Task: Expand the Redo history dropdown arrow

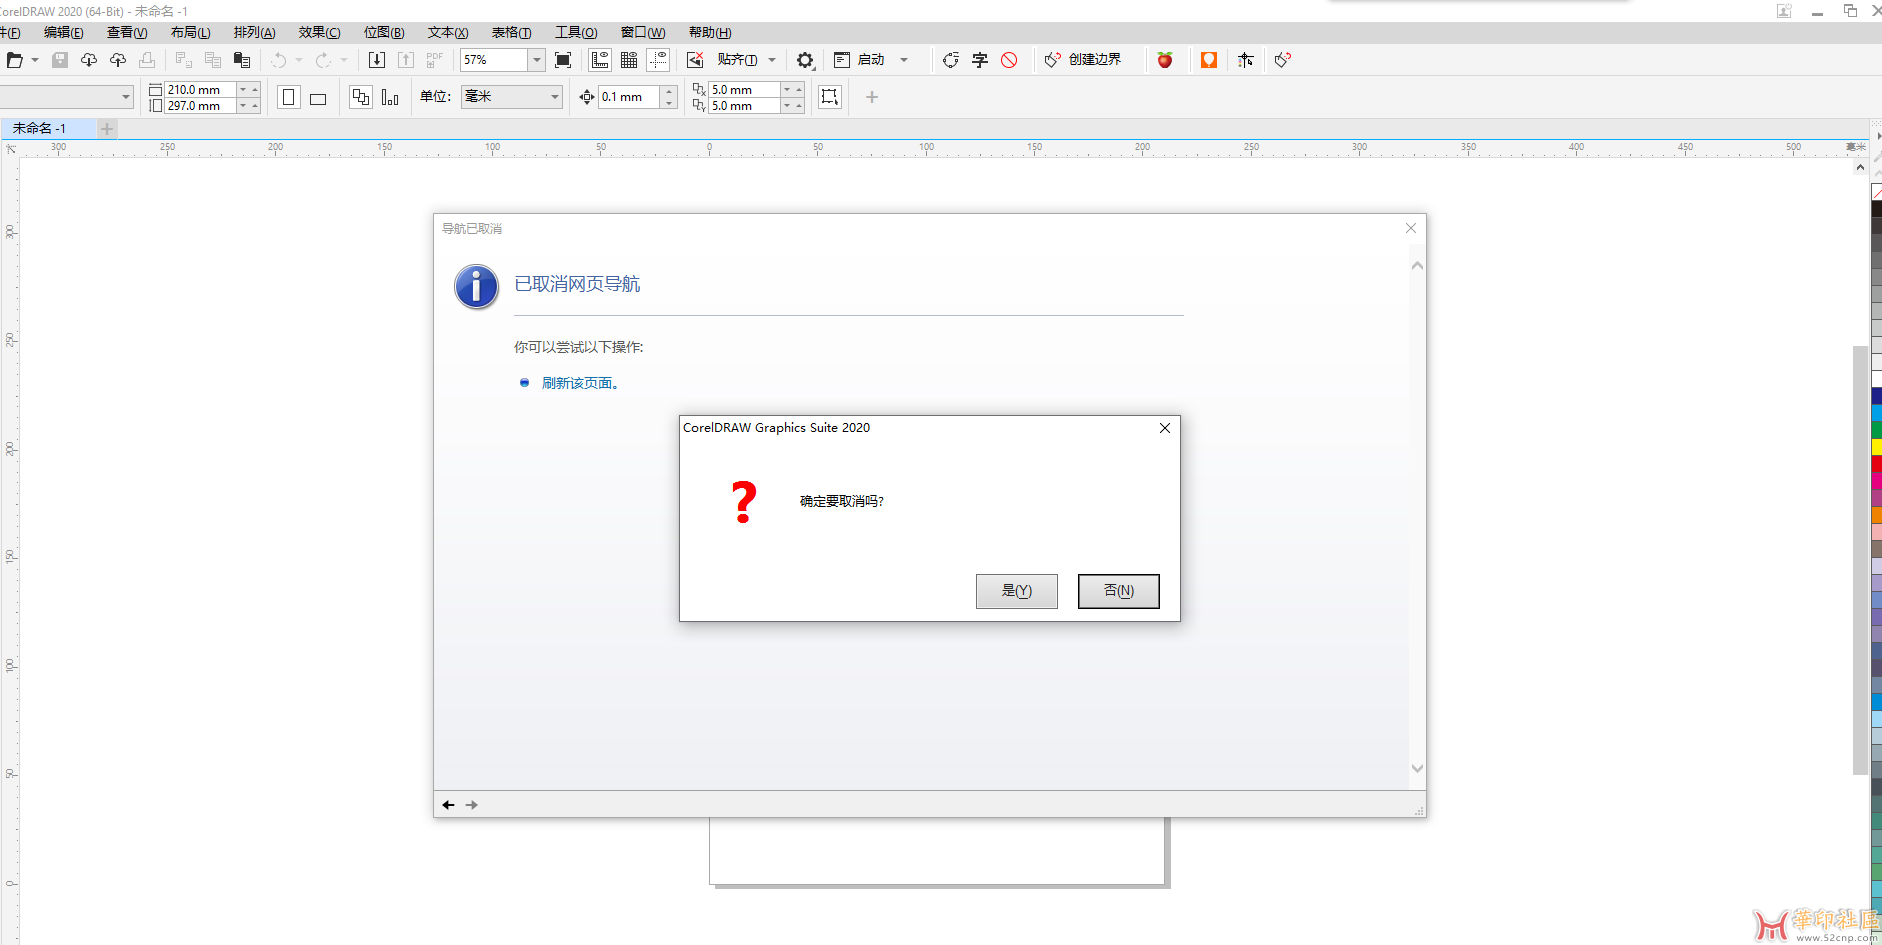Action: coord(344,60)
